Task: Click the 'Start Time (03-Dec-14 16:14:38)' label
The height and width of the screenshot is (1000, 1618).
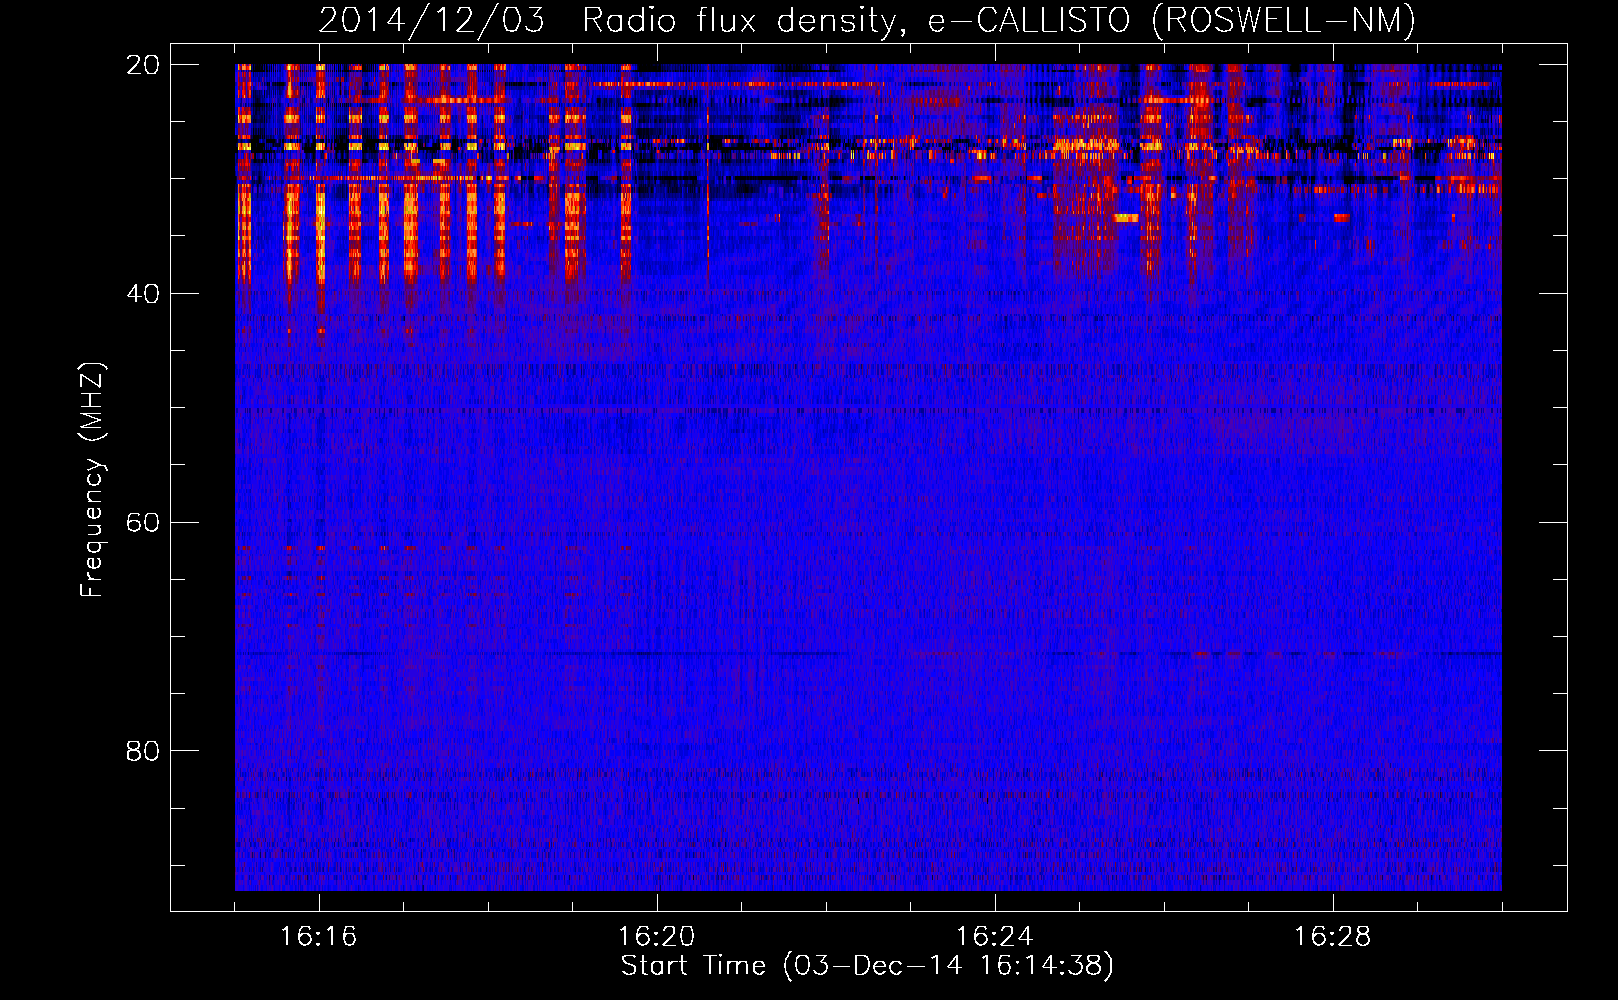Action: coord(867,966)
